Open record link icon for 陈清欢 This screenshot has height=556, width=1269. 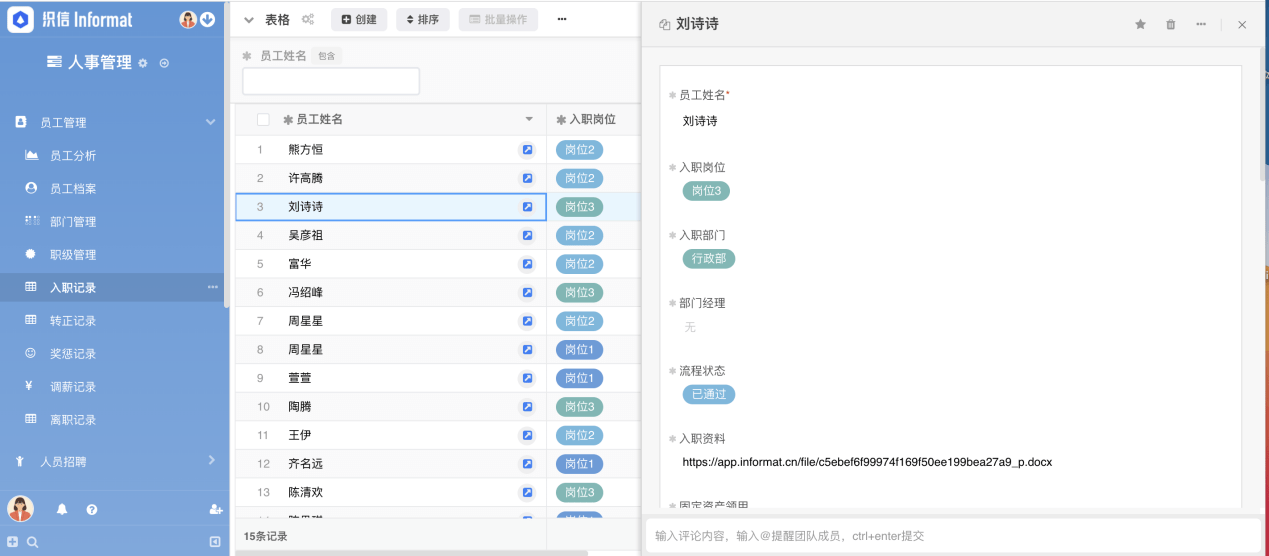[527, 492]
